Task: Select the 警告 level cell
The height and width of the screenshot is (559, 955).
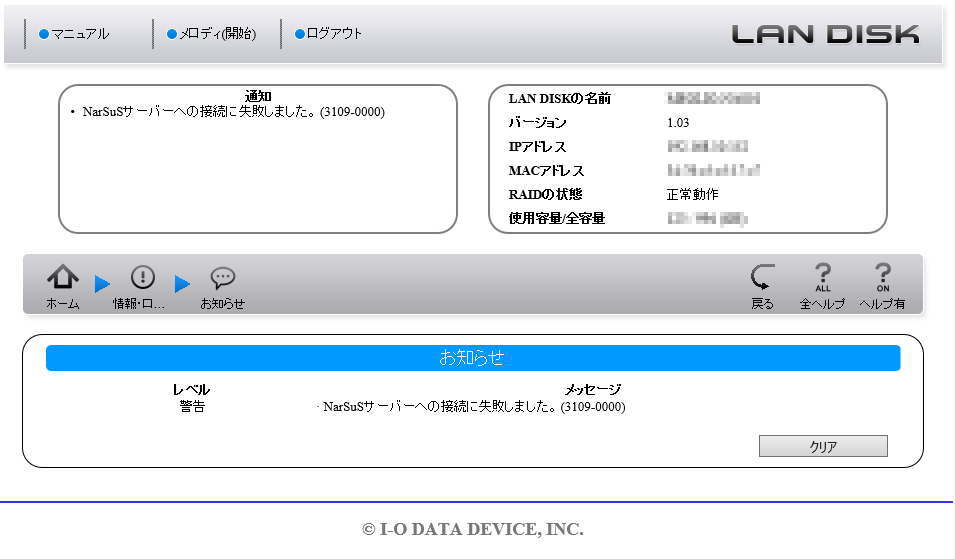Action: (x=192, y=406)
